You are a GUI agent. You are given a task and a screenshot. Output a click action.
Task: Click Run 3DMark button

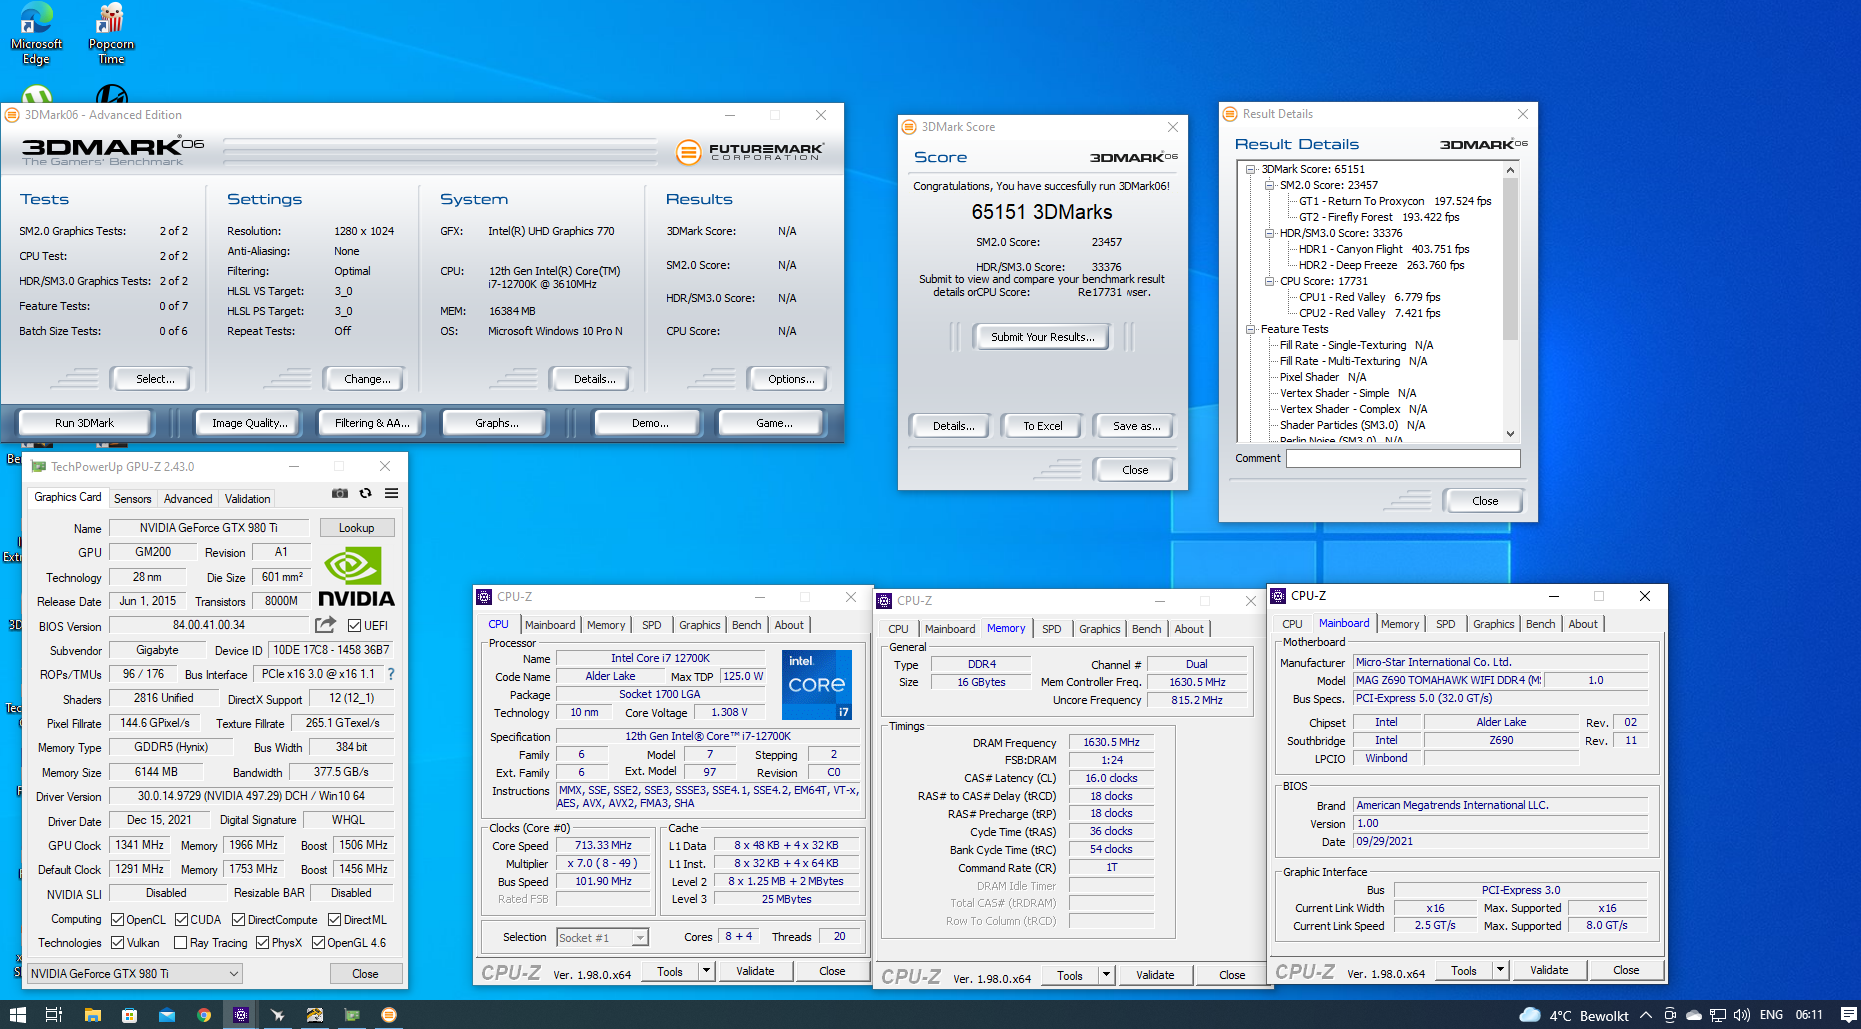click(84, 423)
